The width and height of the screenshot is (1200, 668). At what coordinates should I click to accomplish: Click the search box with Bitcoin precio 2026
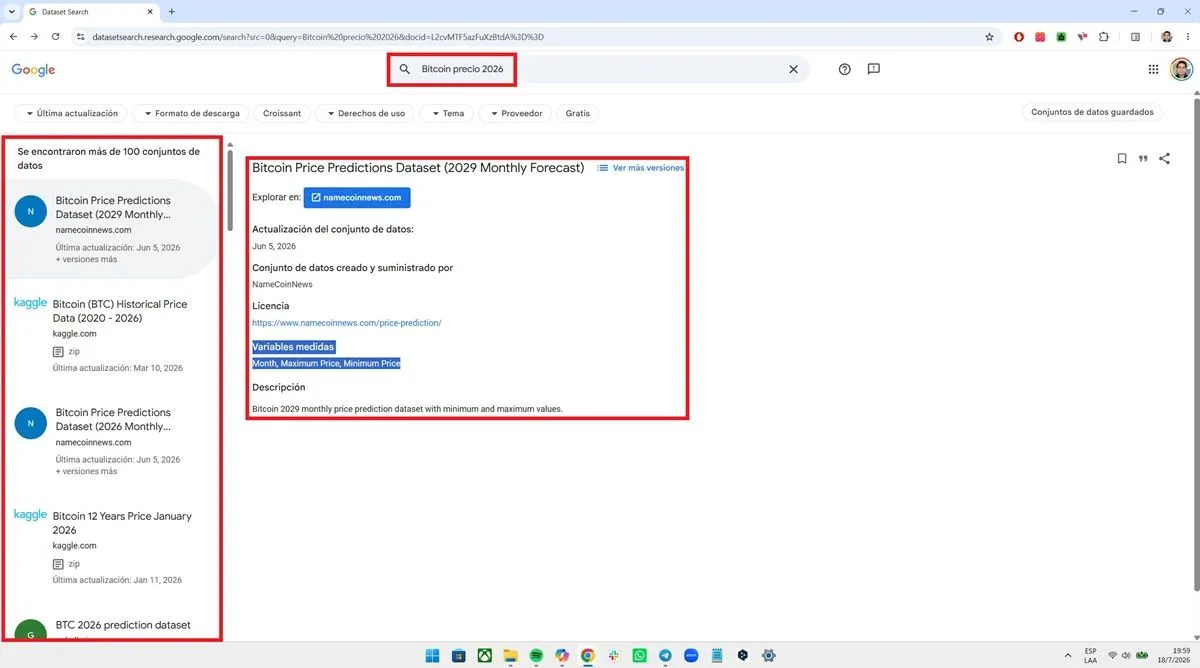tap(598, 70)
